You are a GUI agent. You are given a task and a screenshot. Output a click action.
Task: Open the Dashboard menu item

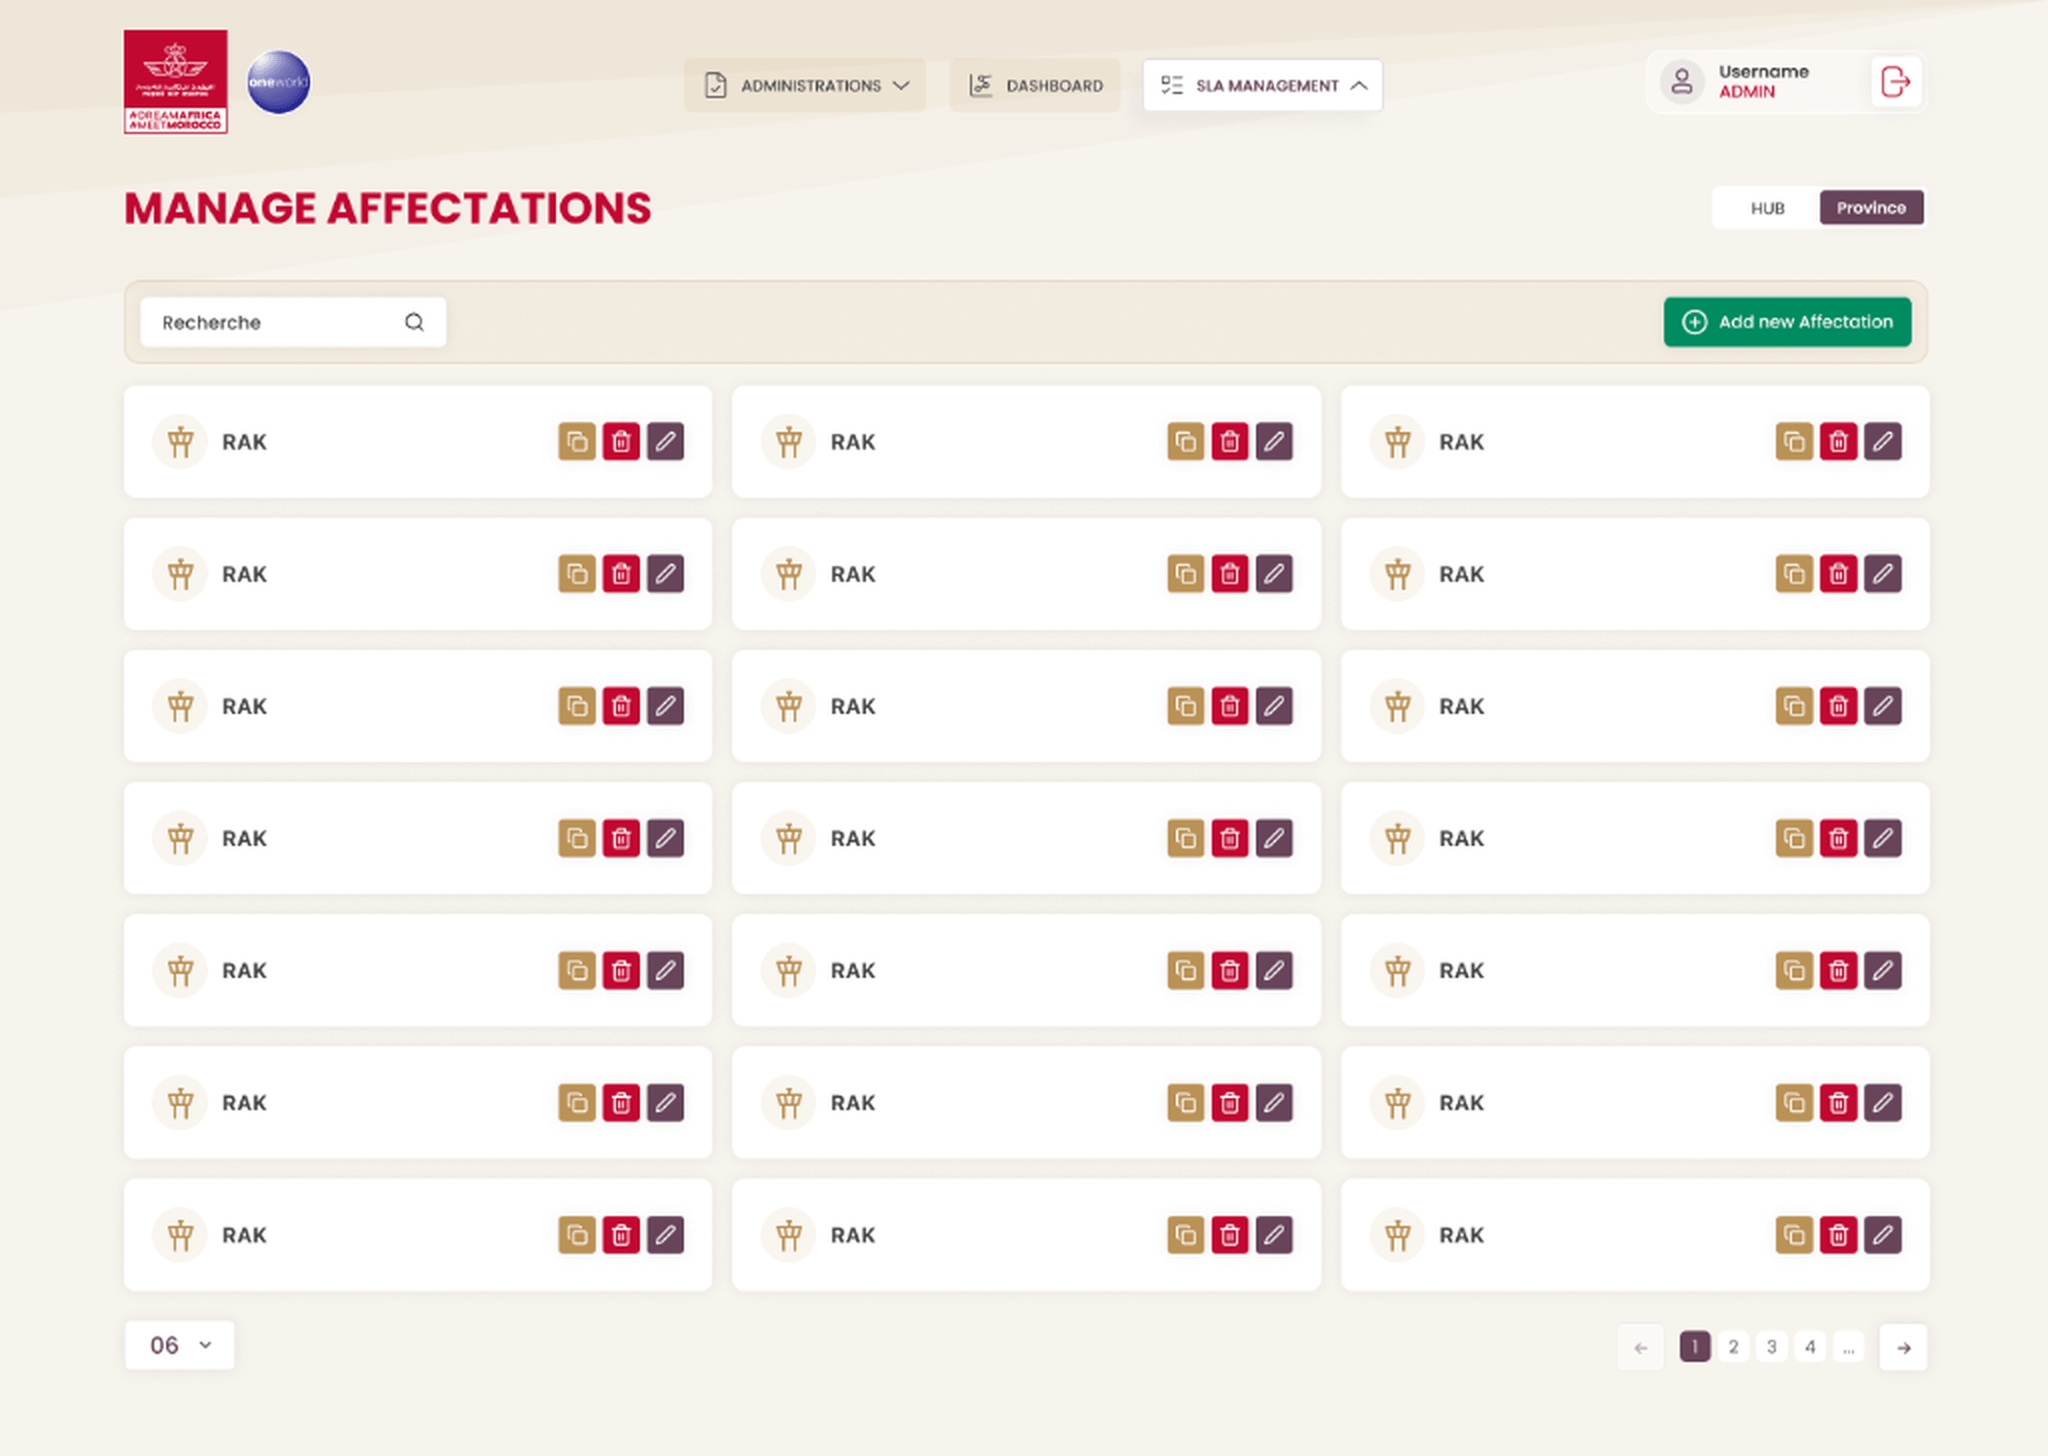(x=1035, y=85)
